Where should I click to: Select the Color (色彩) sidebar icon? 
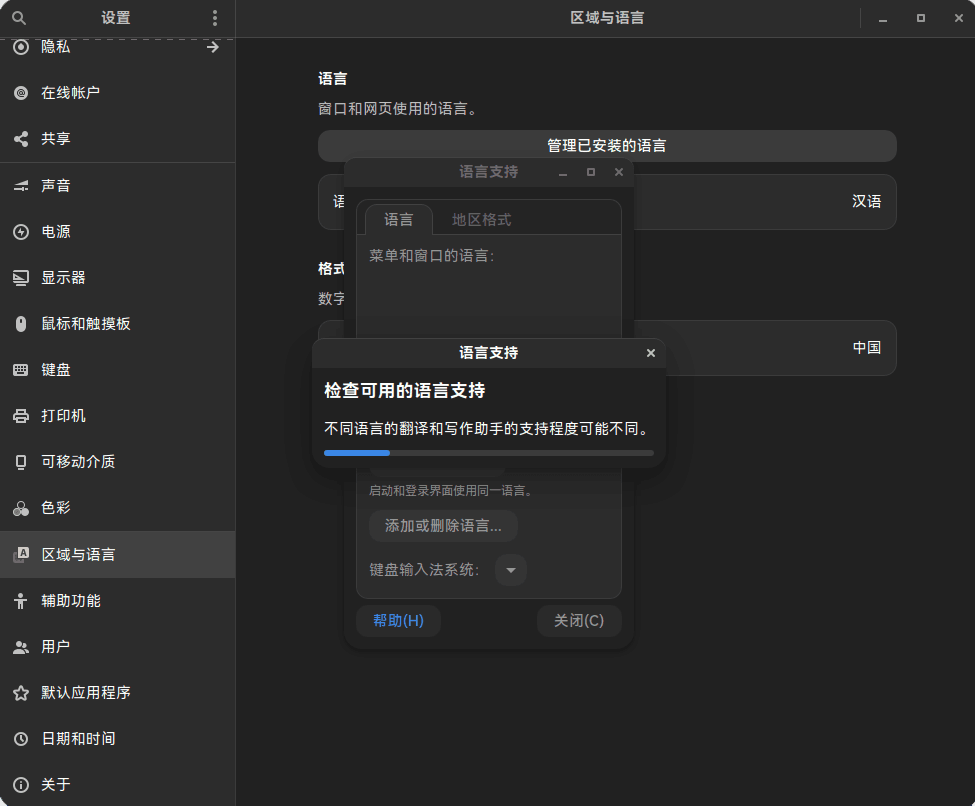click(22, 508)
